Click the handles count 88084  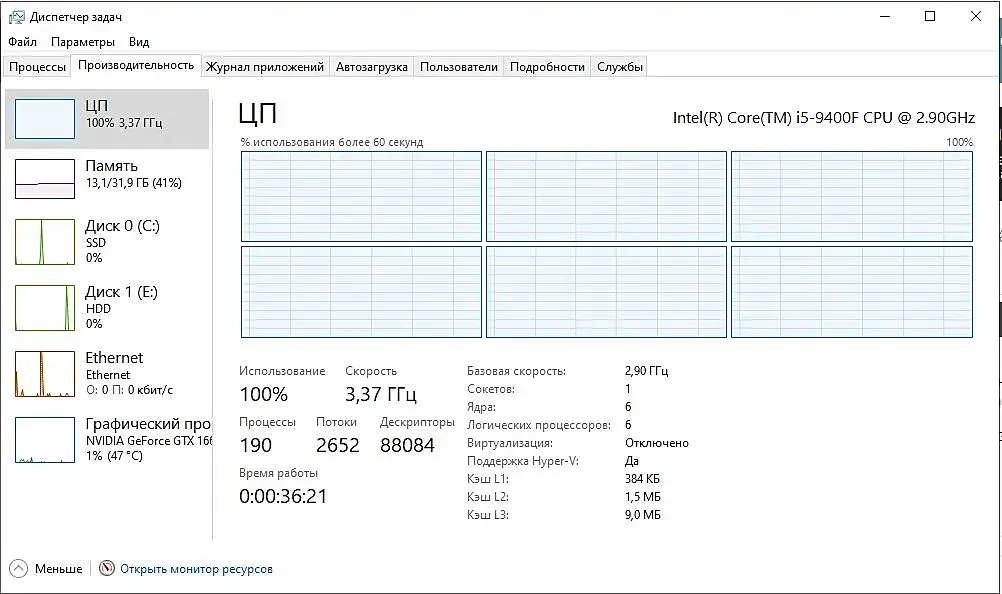(x=407, y=445)
